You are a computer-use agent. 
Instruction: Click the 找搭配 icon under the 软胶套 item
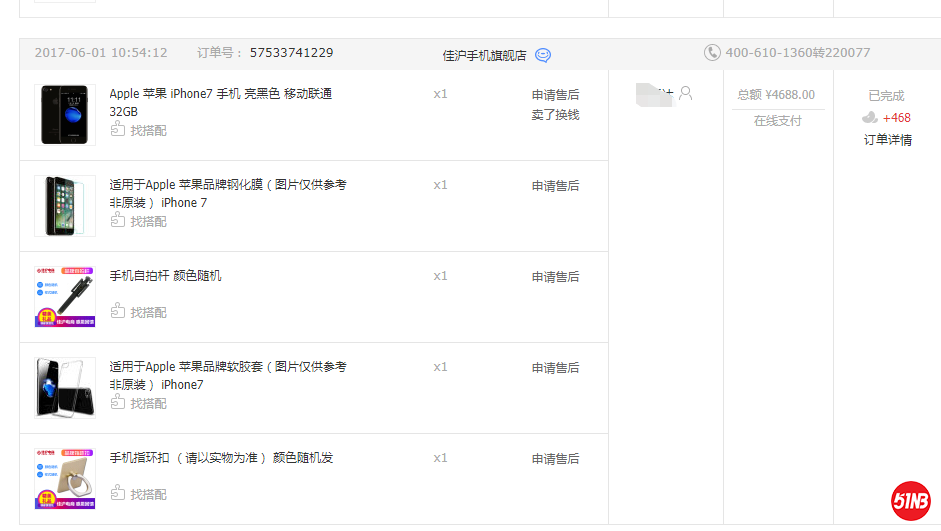[118, 403]
